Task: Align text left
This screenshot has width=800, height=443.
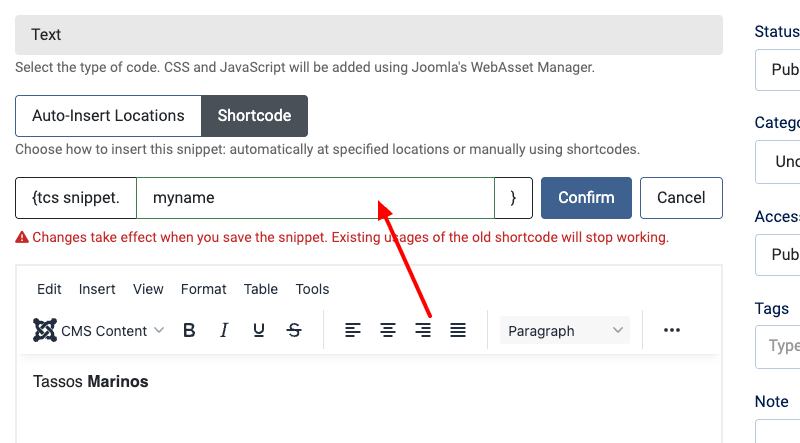Action: pyautogui.click(x=353, y=331)
